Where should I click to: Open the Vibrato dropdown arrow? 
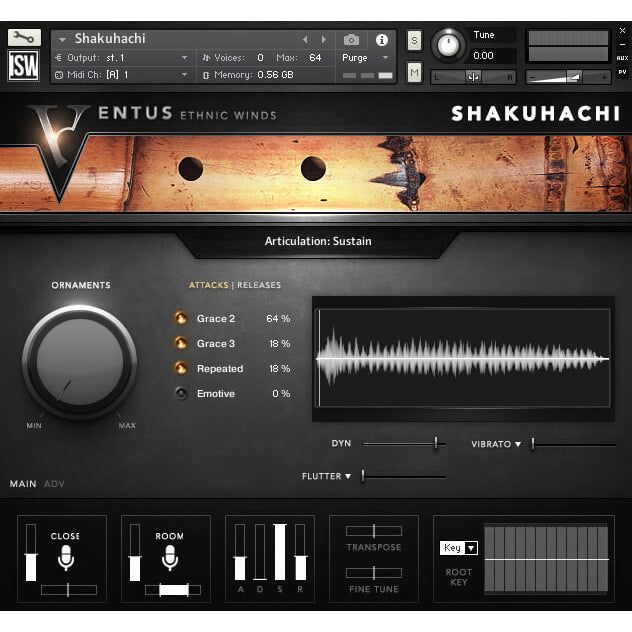point(518,444)
